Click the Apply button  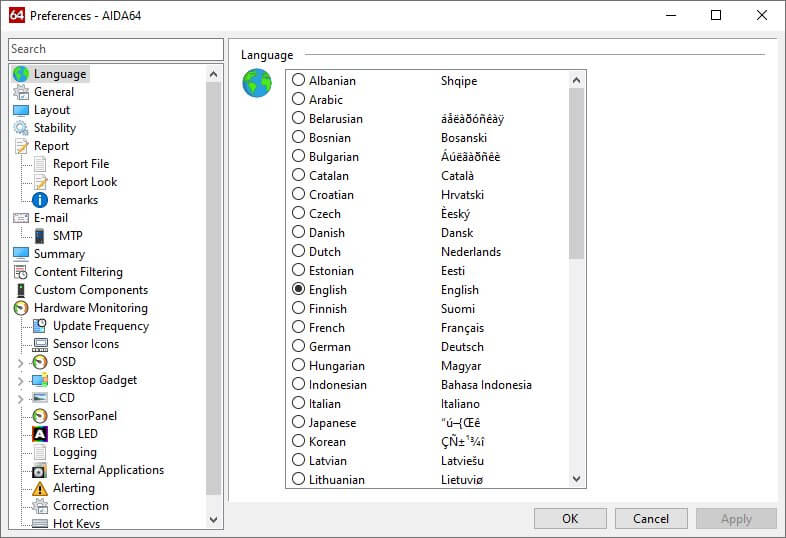736,518
